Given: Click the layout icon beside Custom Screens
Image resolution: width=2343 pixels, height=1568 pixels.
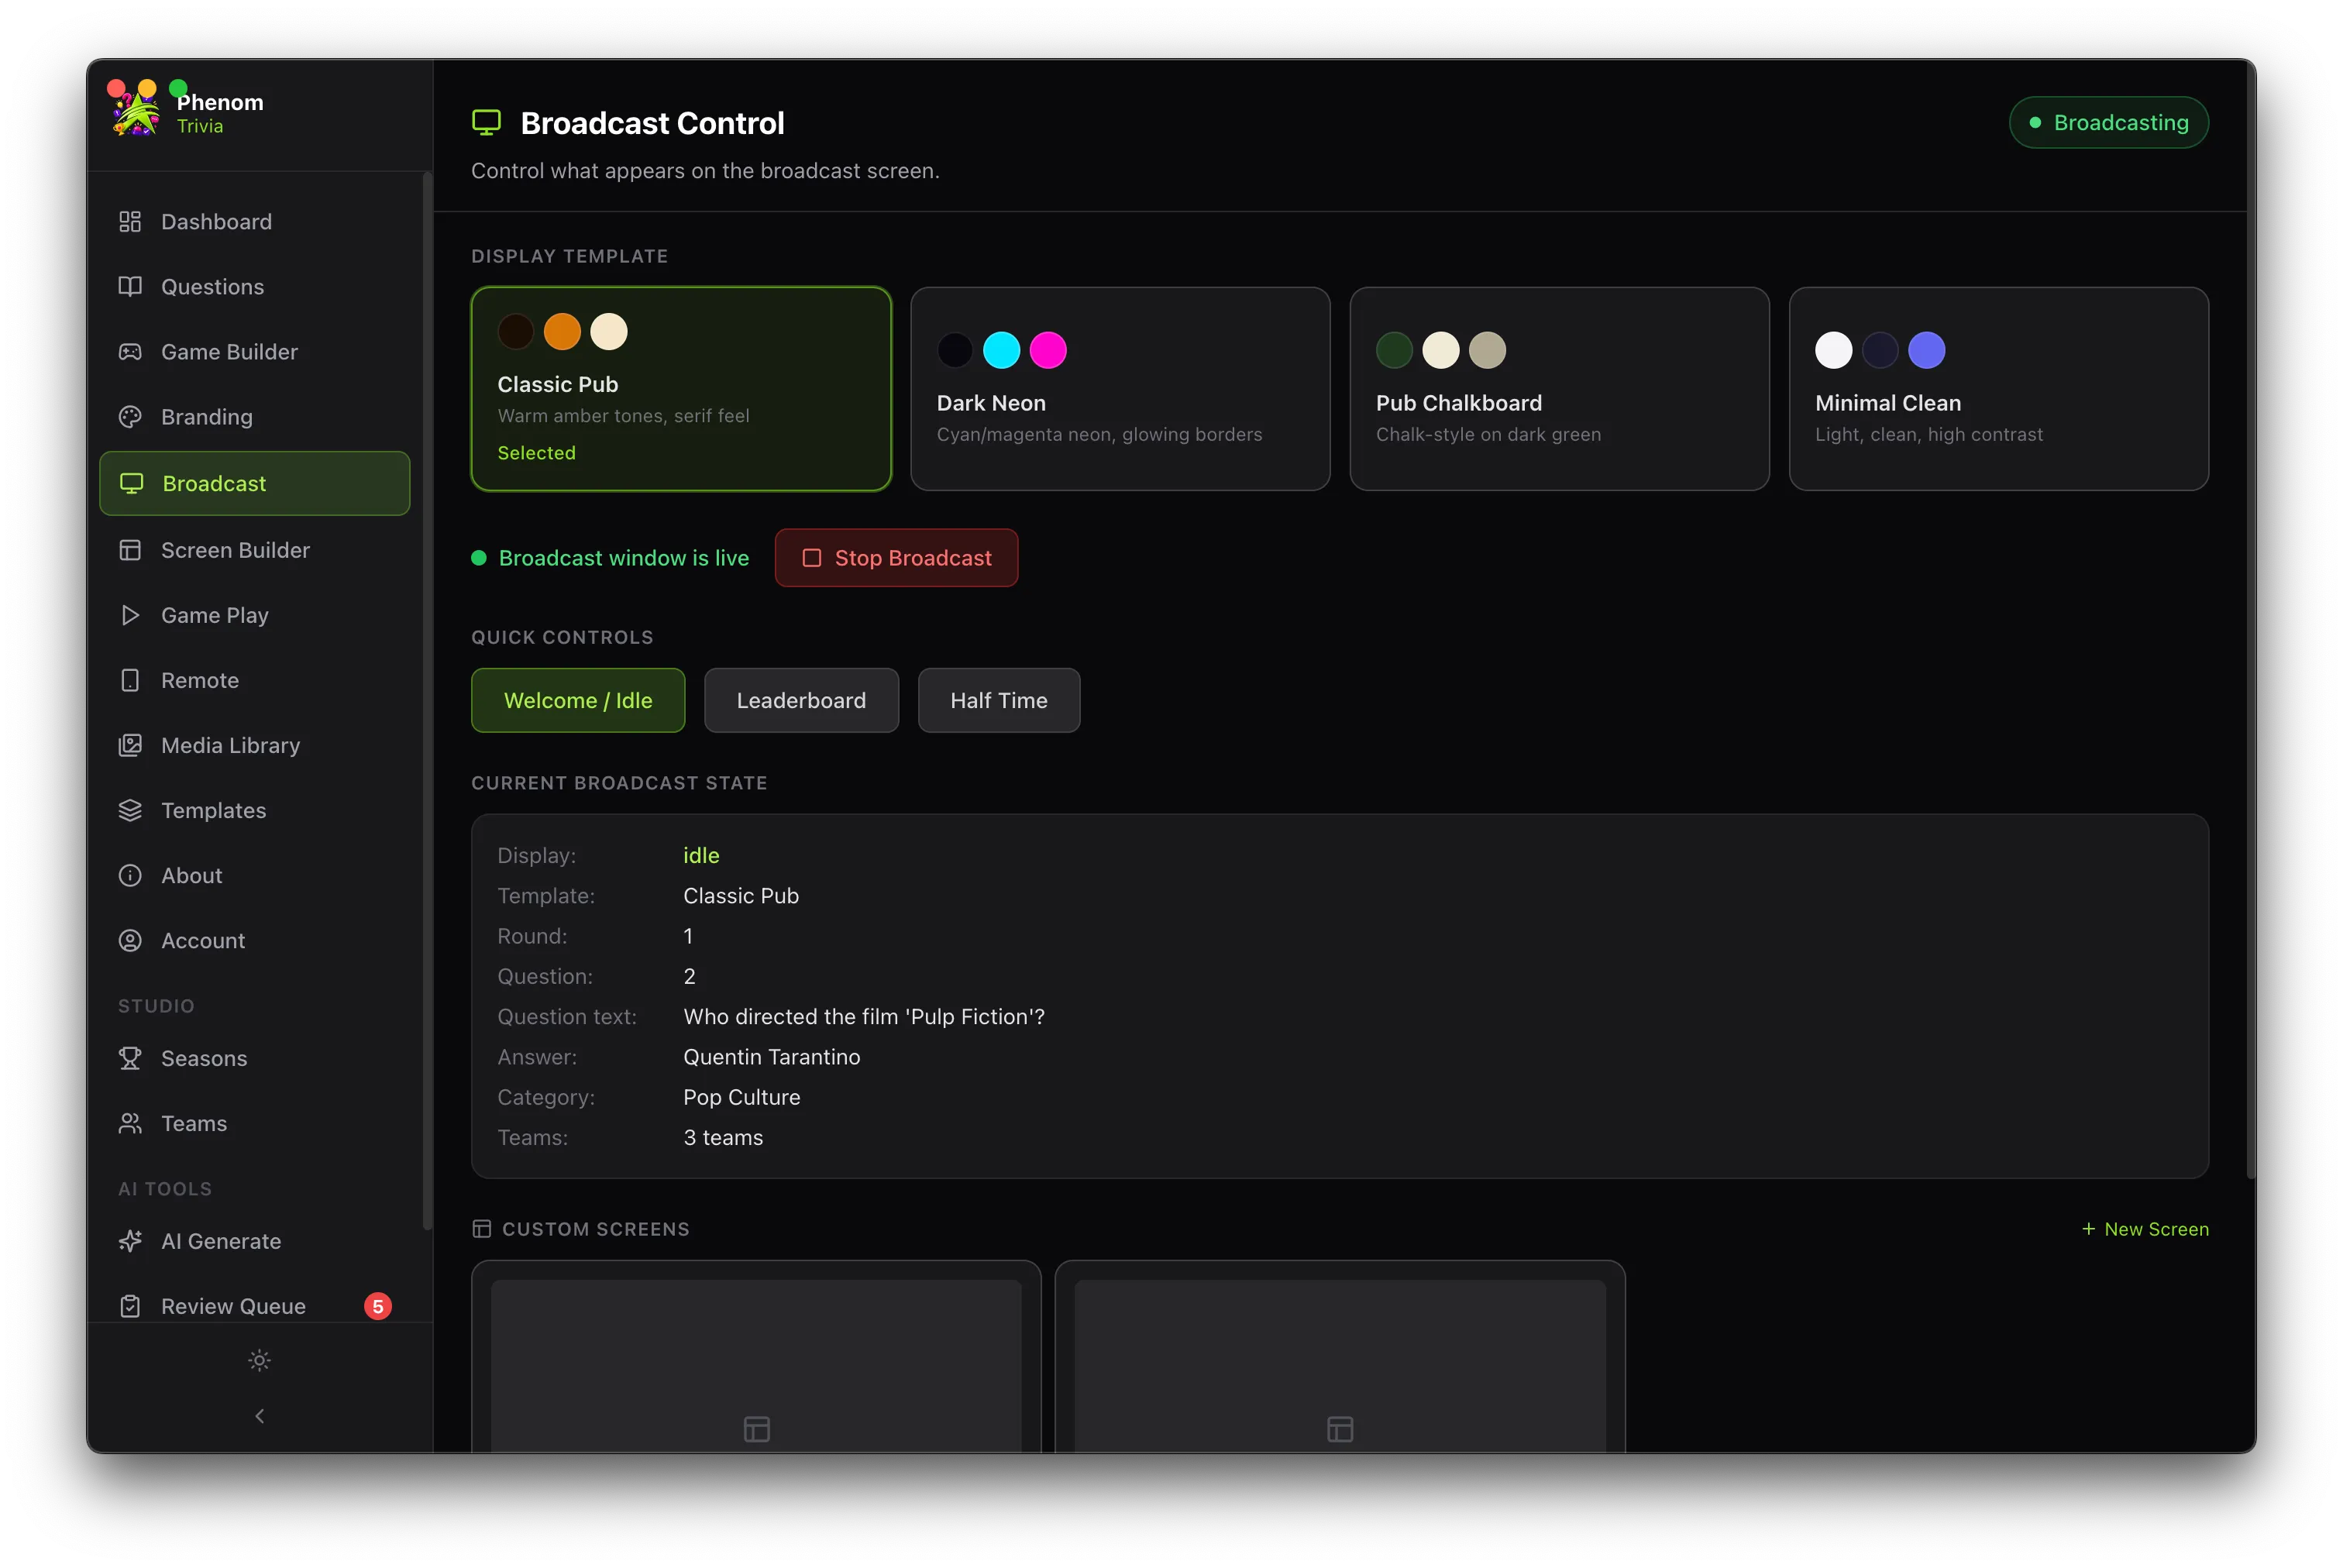Looking at the screenshot, I should coord(482,1229).
